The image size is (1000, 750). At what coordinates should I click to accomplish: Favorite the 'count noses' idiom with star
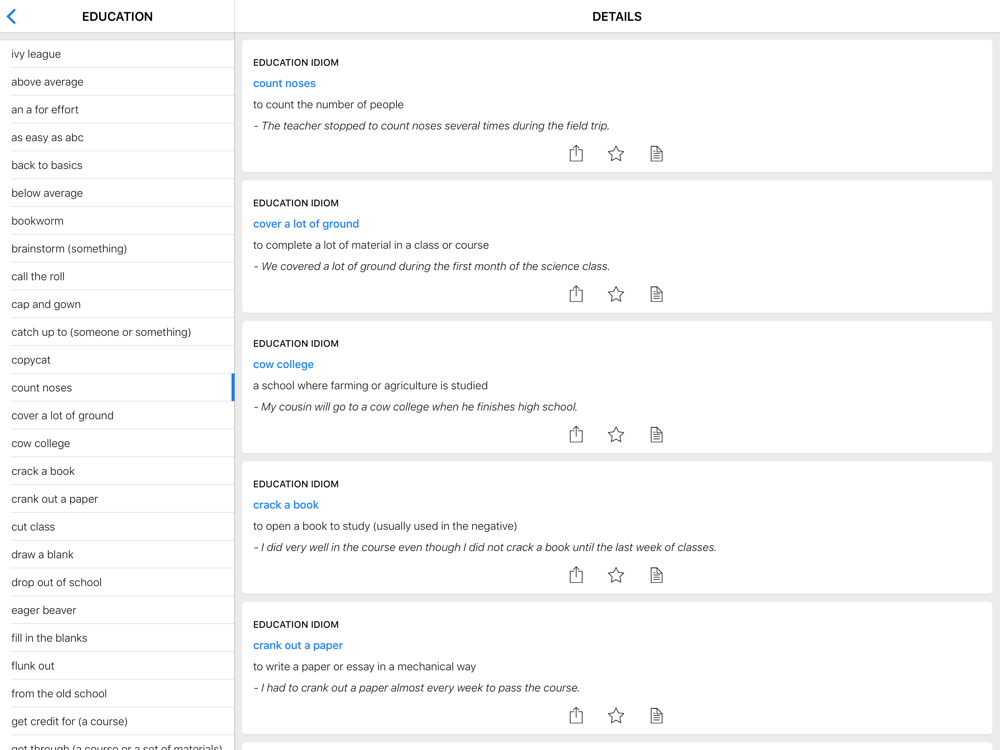tap(616, 153)
